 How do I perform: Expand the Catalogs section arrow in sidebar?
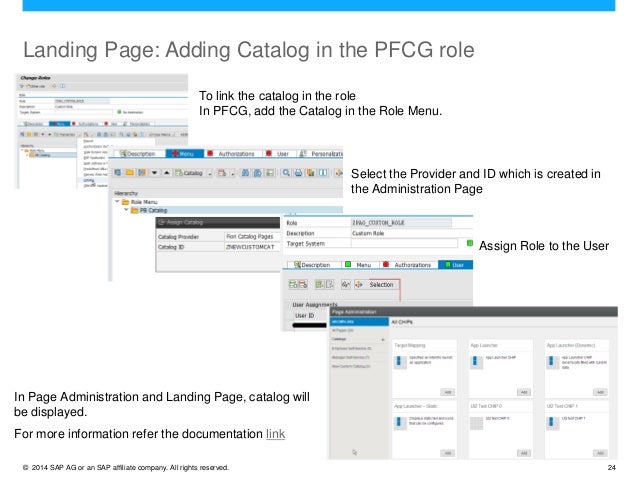[x=382, y=339]
